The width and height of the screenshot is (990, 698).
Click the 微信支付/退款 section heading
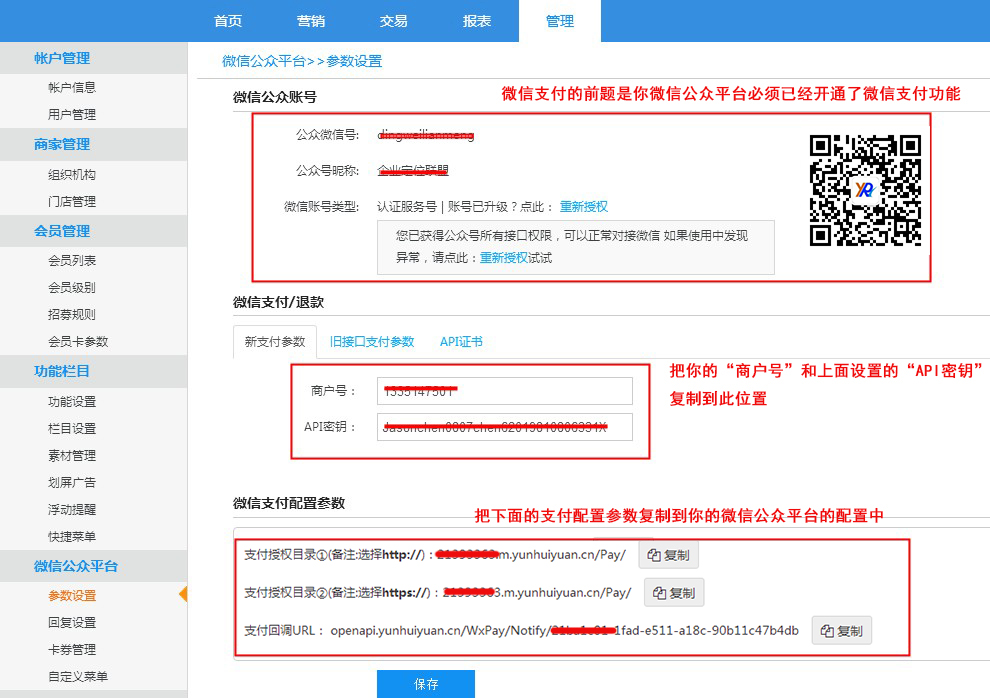pos(278,303)
